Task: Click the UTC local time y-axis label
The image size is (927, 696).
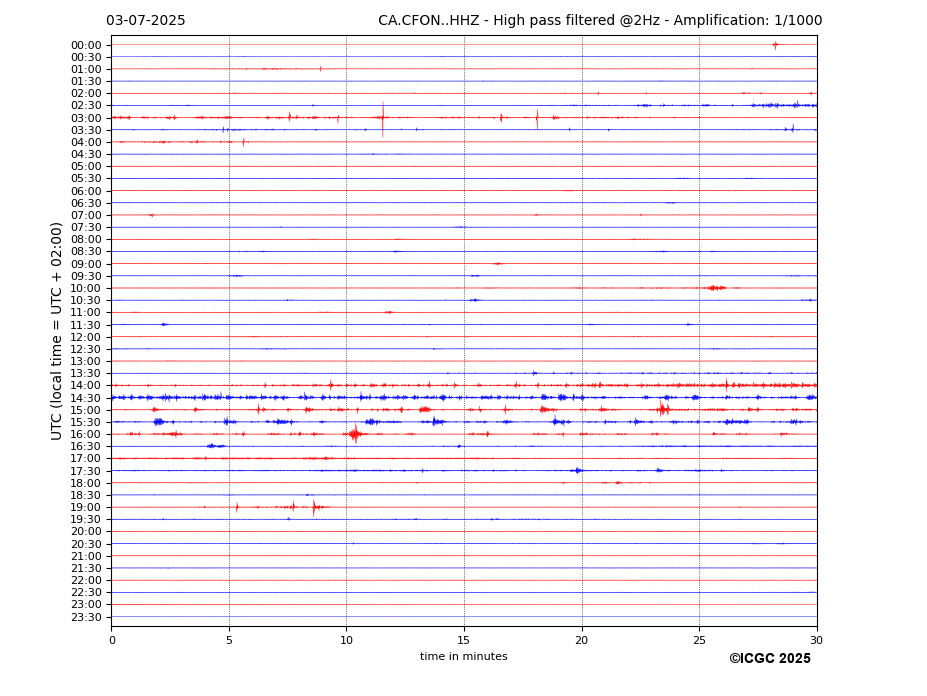Action: click(x=56, y=331)
